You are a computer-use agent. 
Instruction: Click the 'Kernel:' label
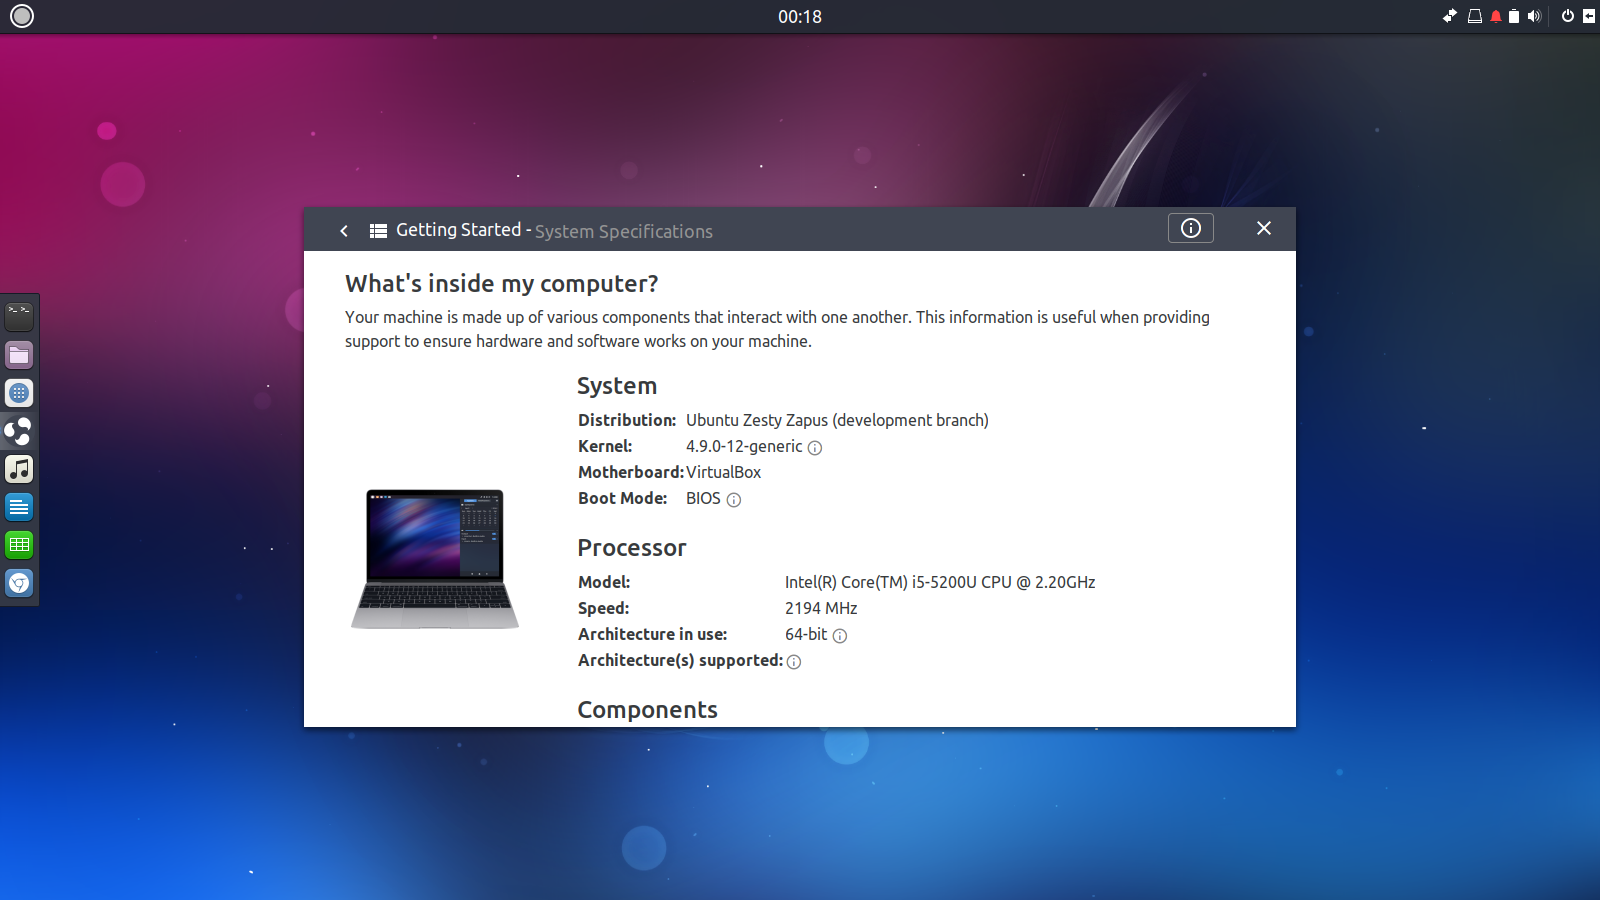tap(605, 446)
